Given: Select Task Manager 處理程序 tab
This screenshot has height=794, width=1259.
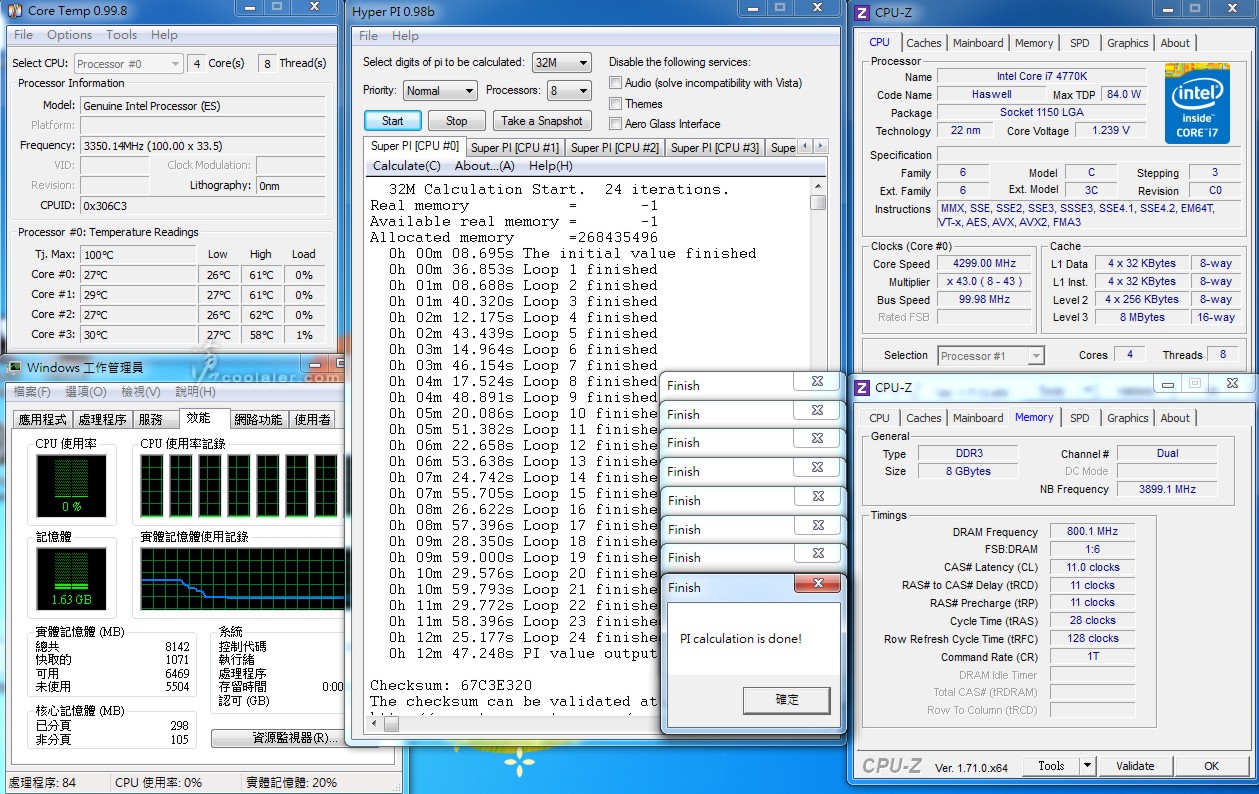Looking at the screenshot, I should 103,420.
